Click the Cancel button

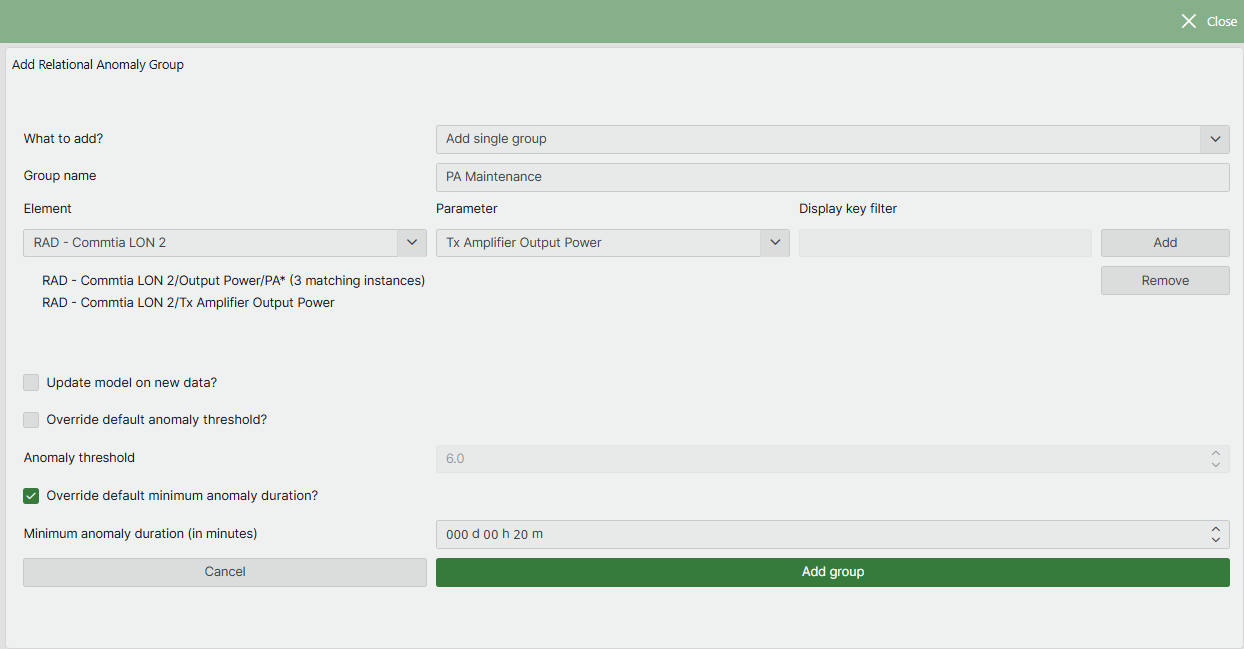225,572
